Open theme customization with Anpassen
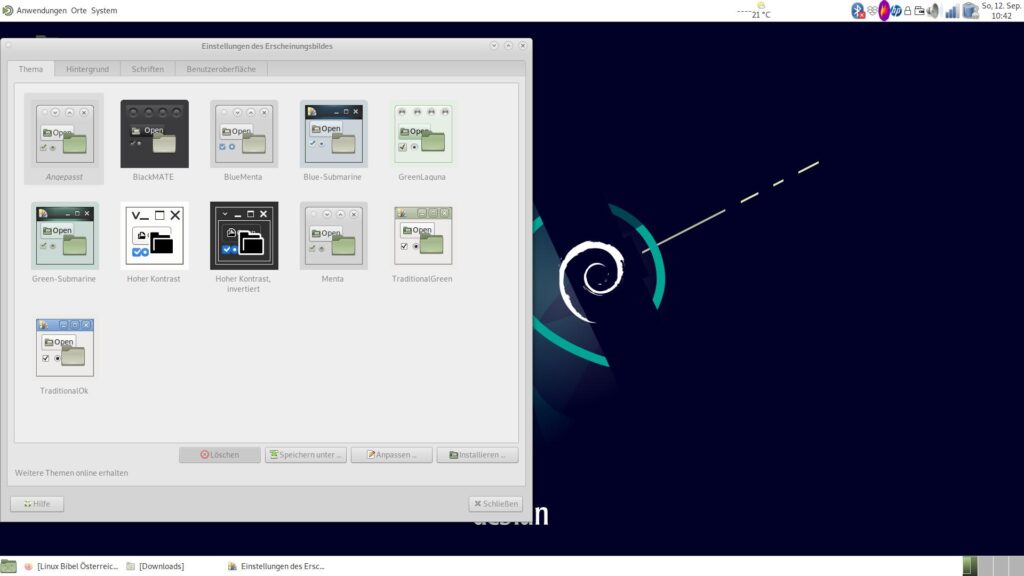Viewport: 1024px width, 576px height. click(391, 455)
